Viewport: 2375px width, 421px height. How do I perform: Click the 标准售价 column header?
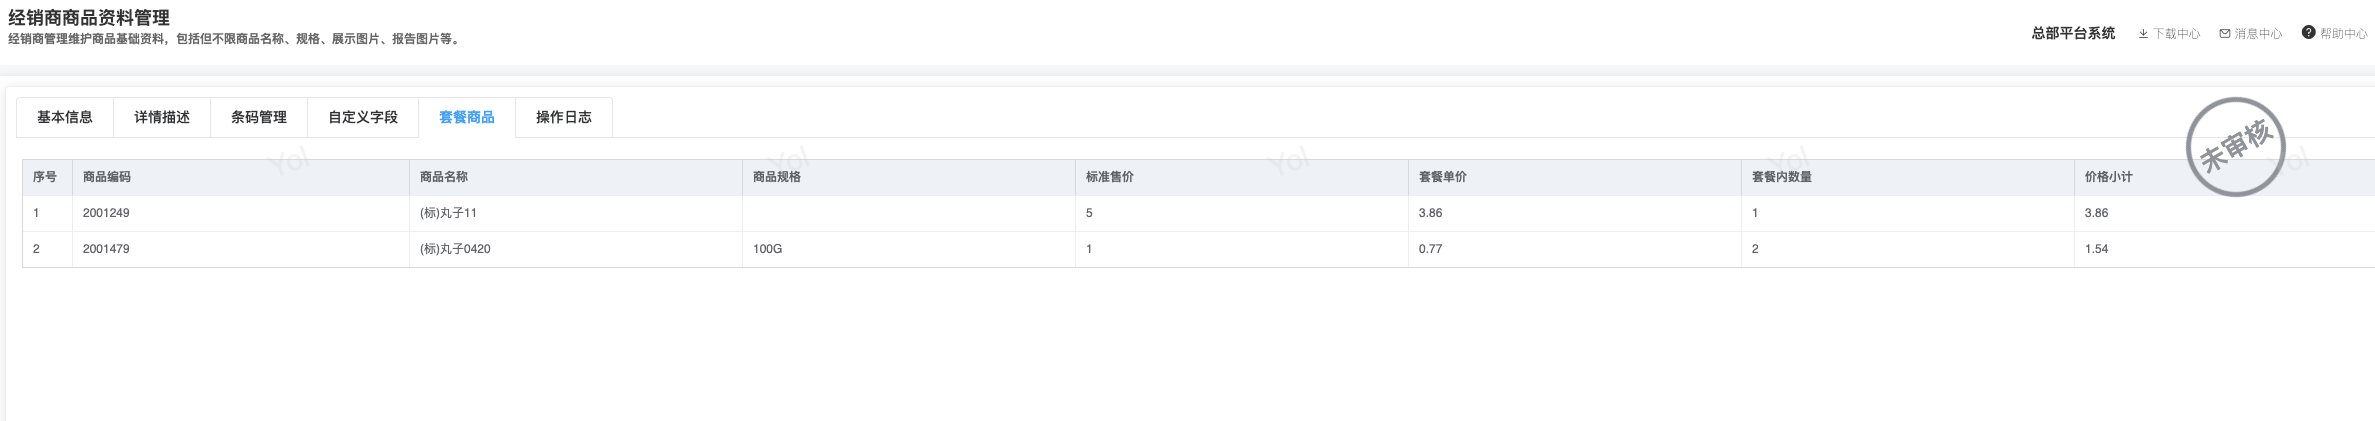1110,177
